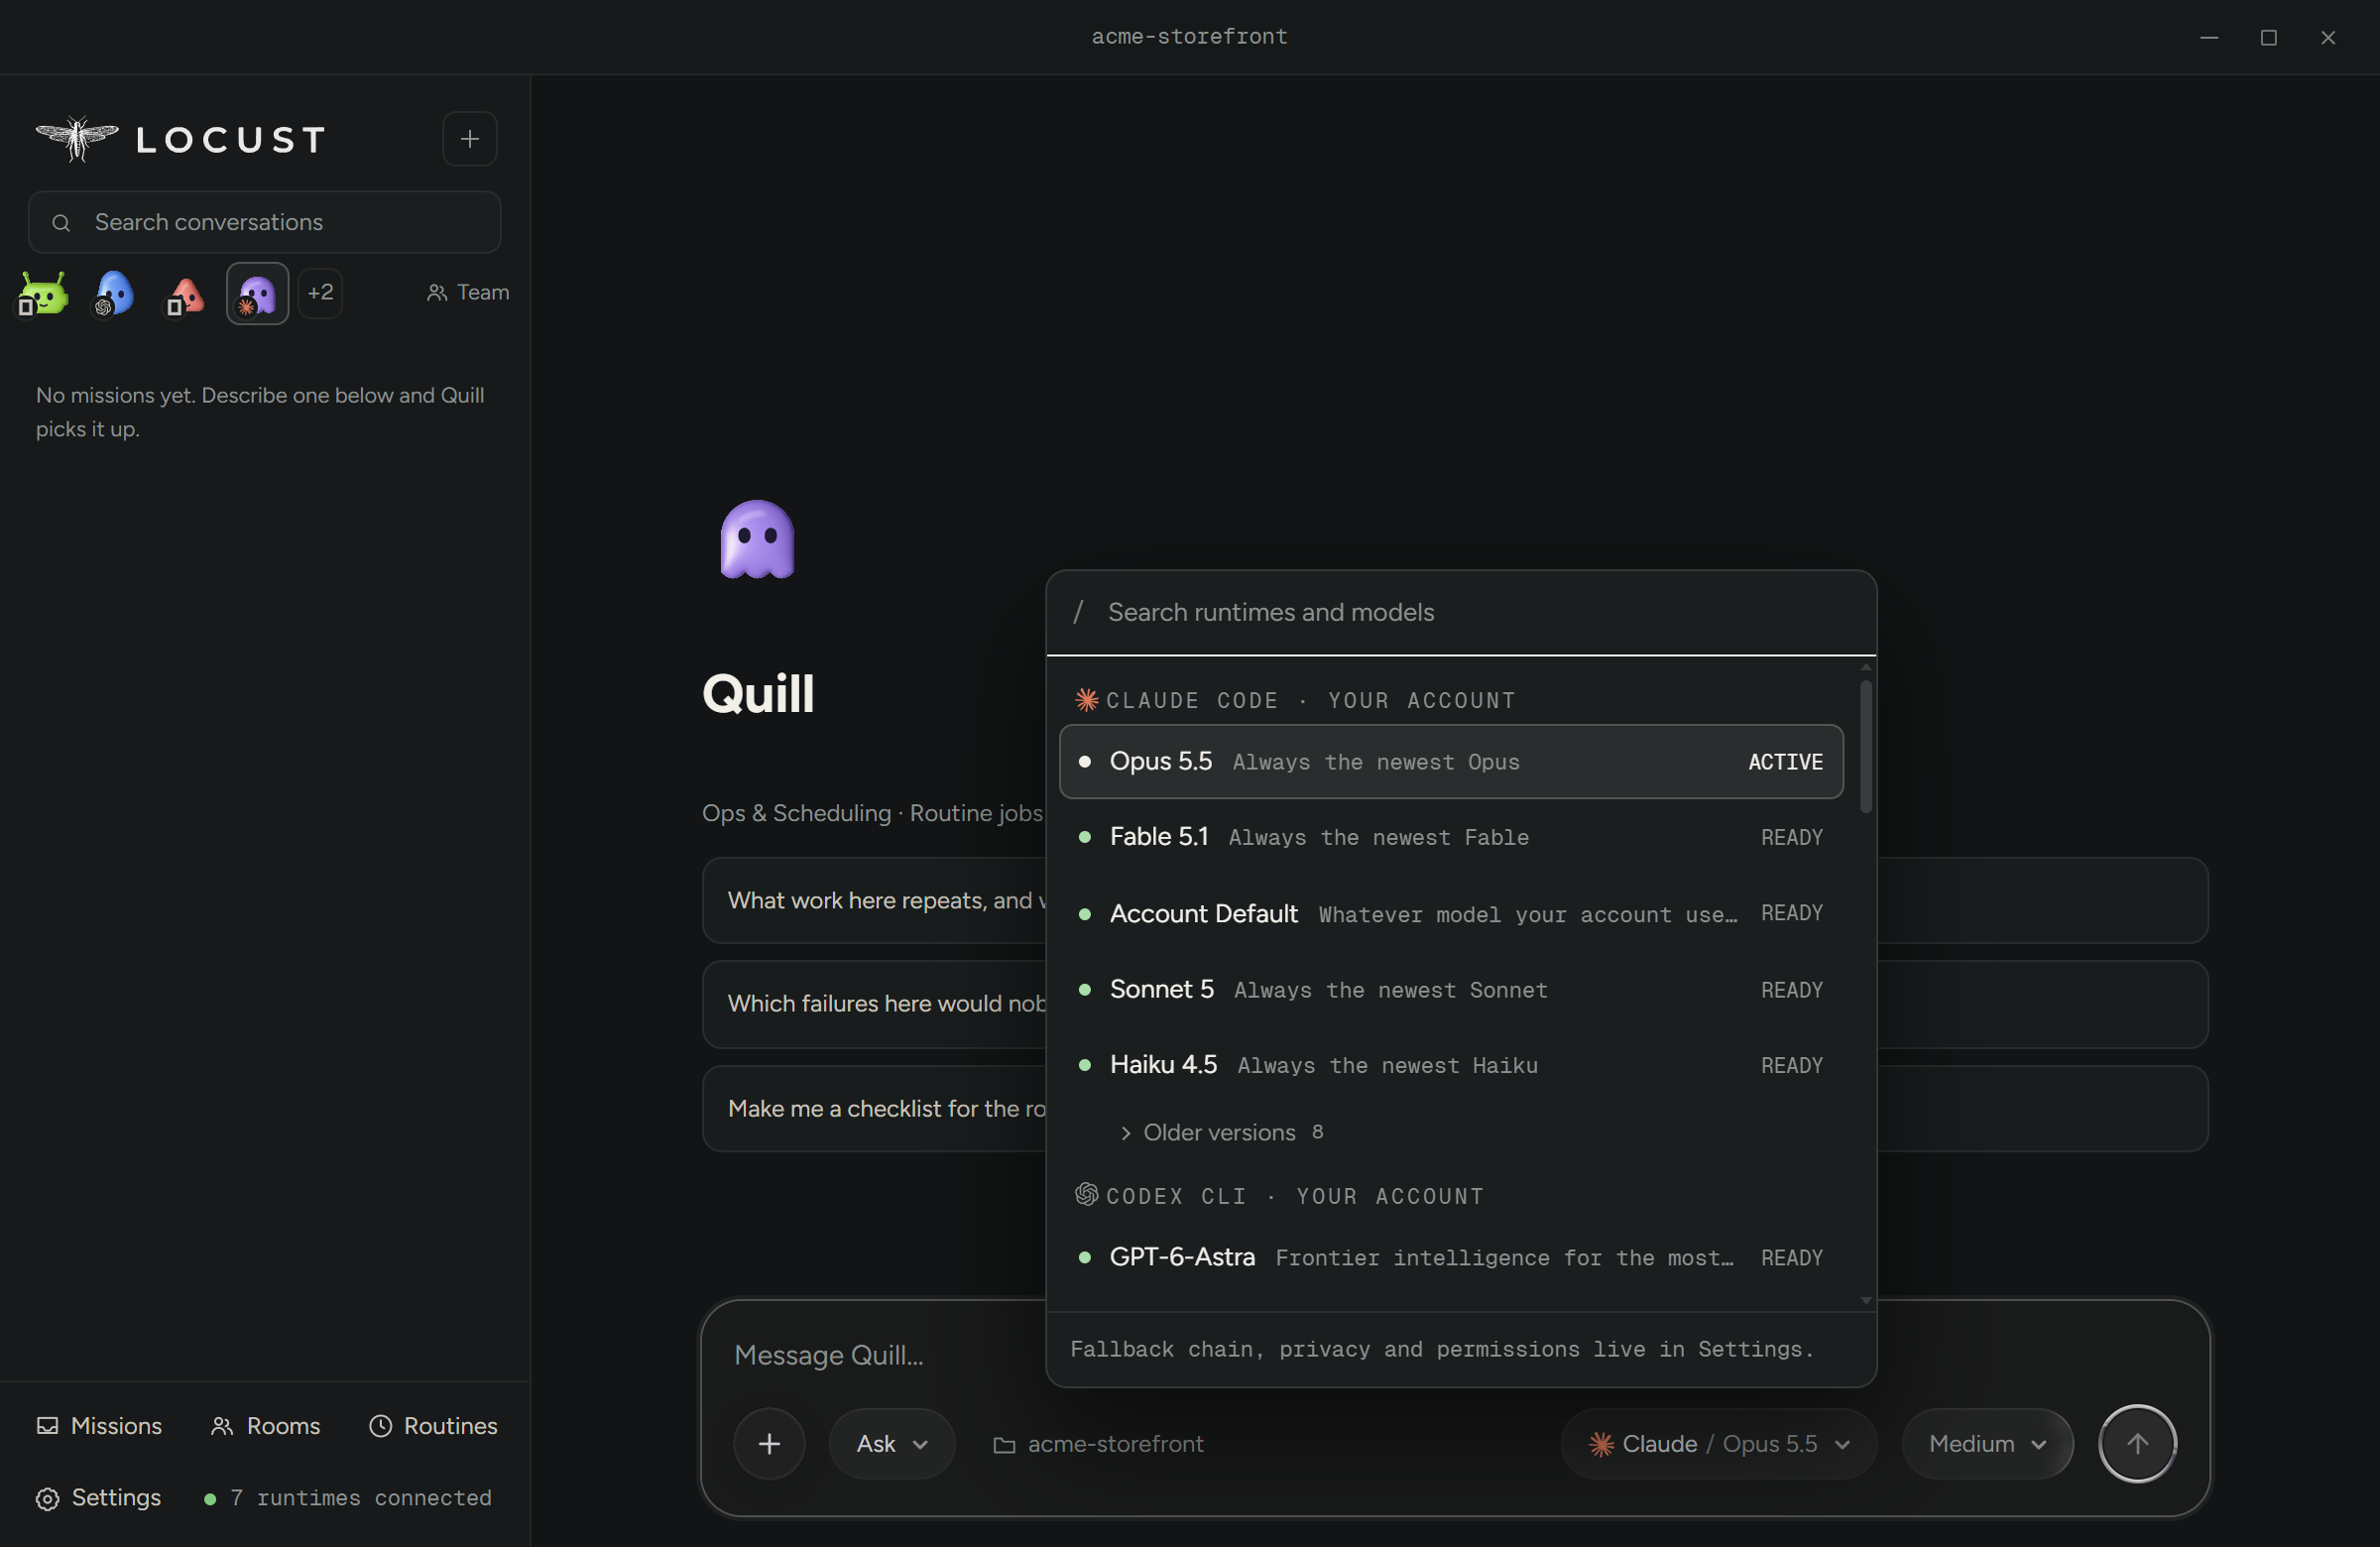Click the large Quill ghost avatar
The height and width of the screenshot is (1547, 2380).
757,539
